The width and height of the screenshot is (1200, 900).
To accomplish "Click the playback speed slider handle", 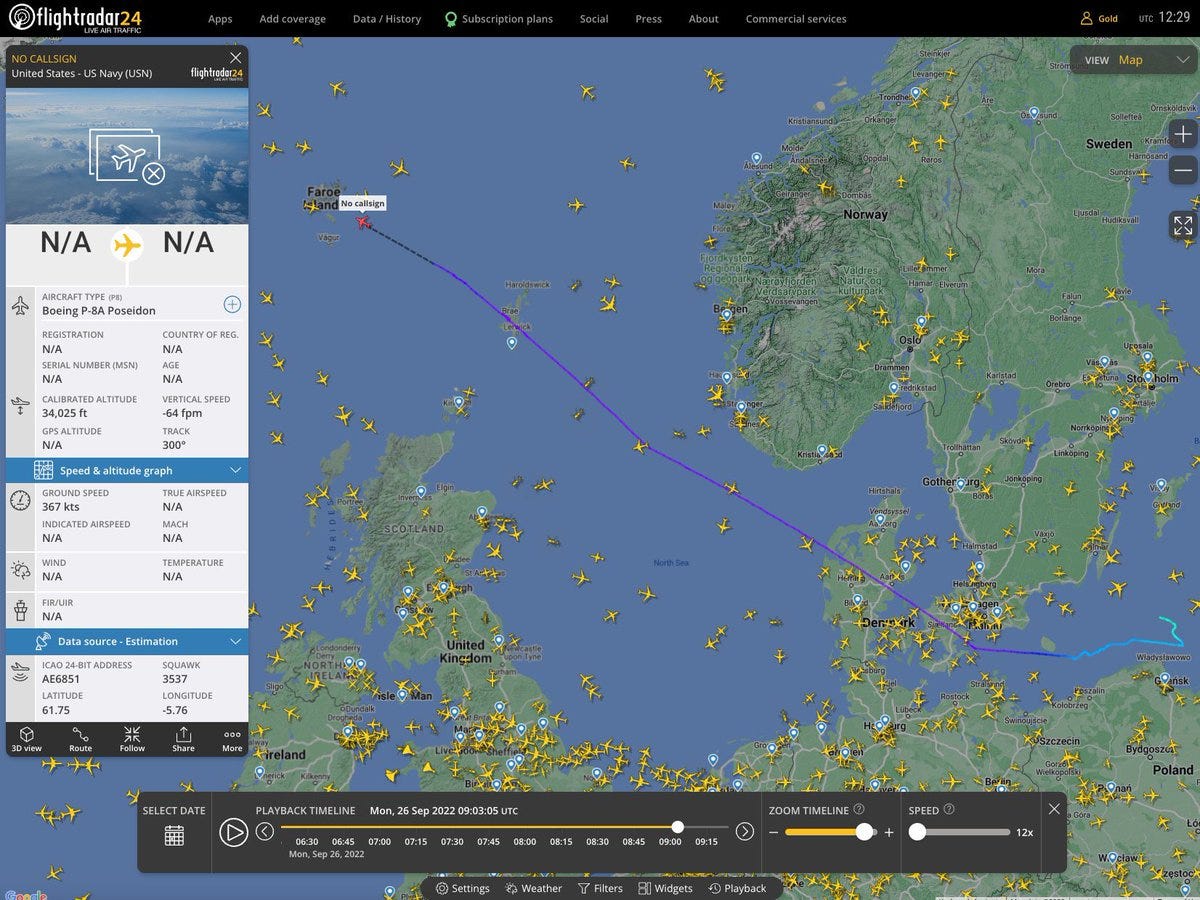I will [x=917, y=832].
